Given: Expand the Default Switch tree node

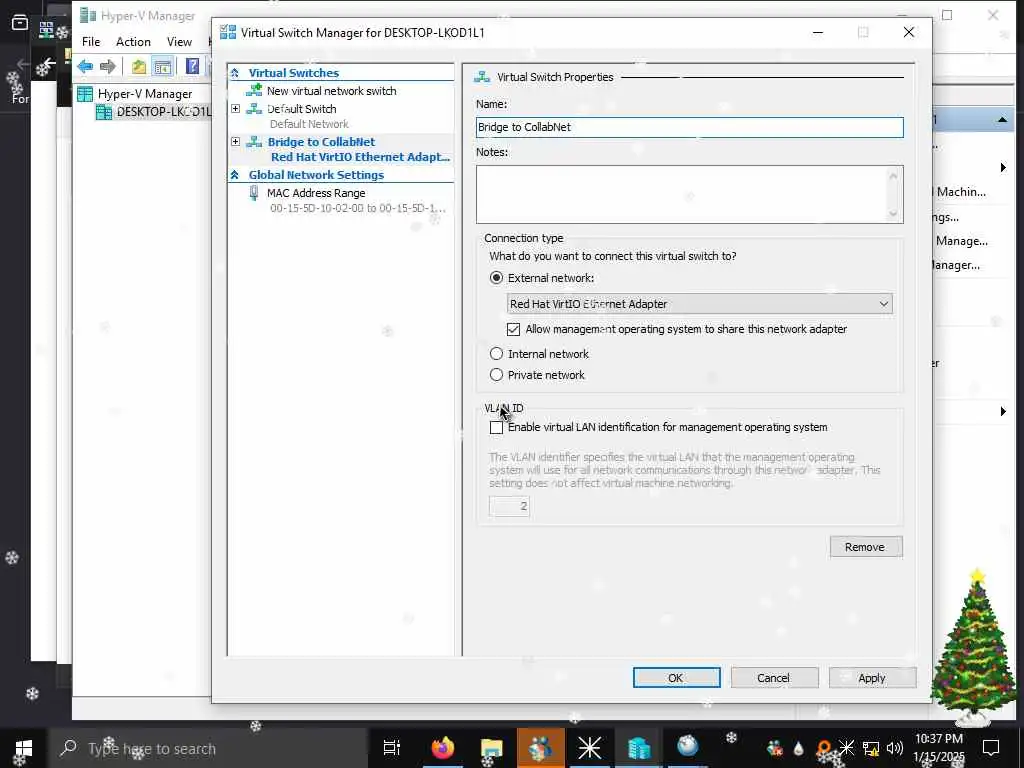Looking at the screenshot, I should coord(236,108).
